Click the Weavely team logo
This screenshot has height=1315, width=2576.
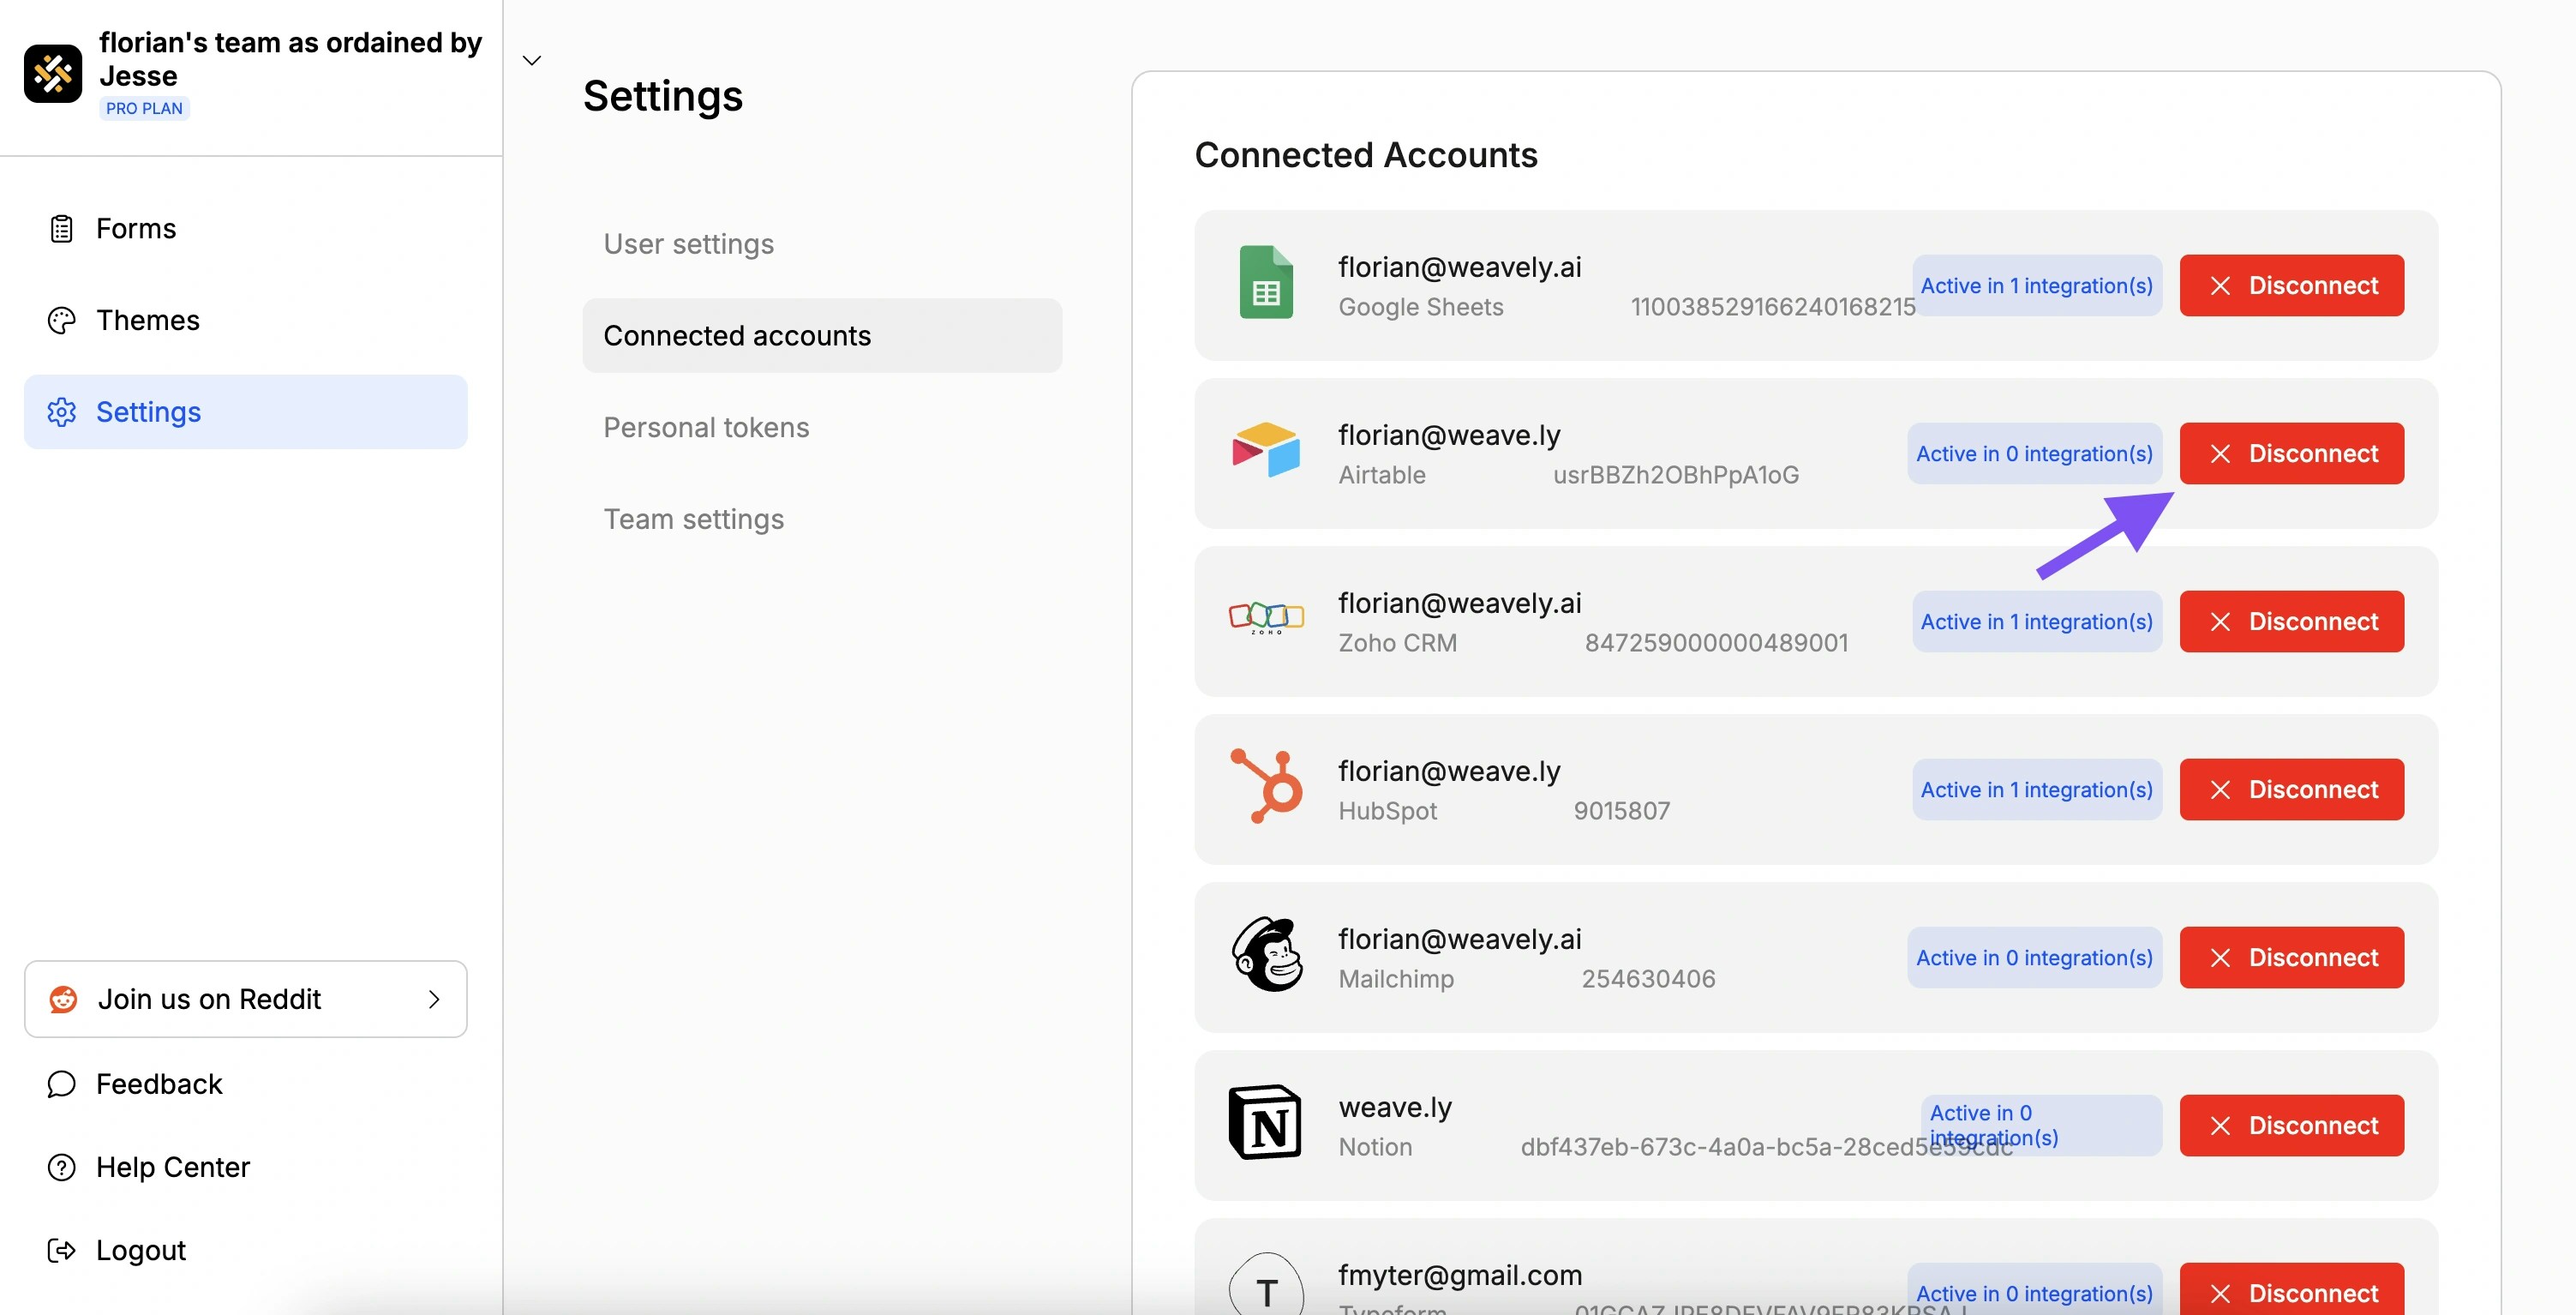(x=53, y=73)
